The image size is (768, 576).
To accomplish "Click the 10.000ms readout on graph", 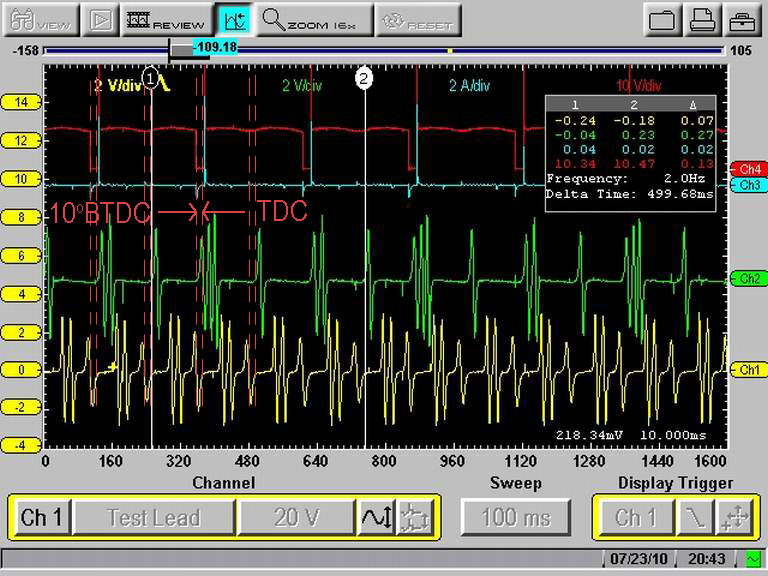I will (673, 435).
